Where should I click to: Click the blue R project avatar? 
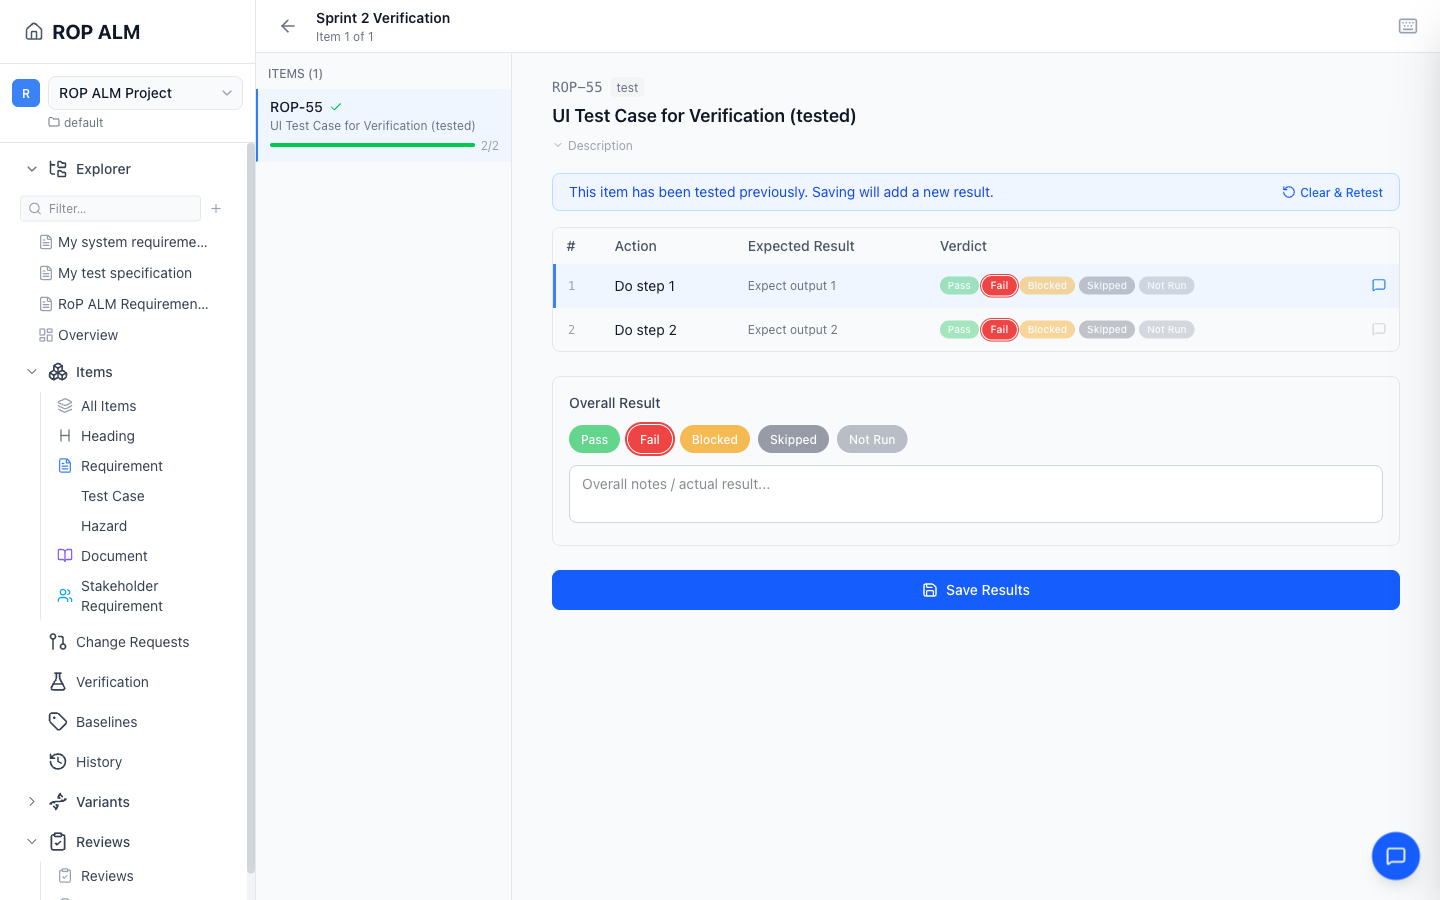(26, 93)
